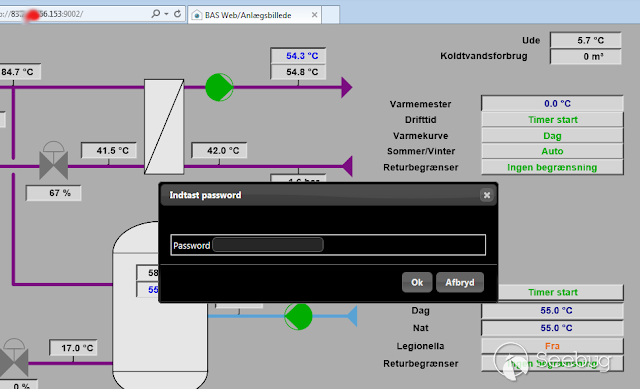Click the upper green pump icon
The height and width of the screenshot is (389, 640).
[x=219, y=87]
